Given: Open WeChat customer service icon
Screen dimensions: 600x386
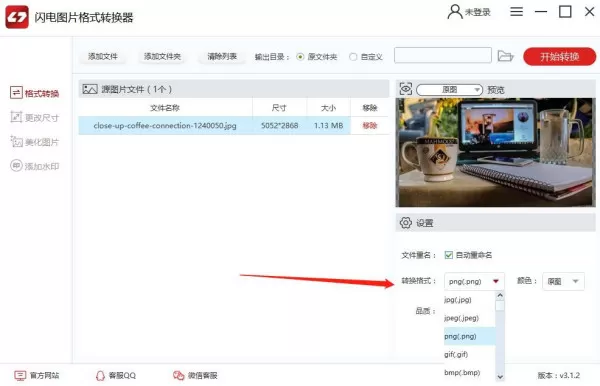Looking at the screenshot, I should pos(178,376).
